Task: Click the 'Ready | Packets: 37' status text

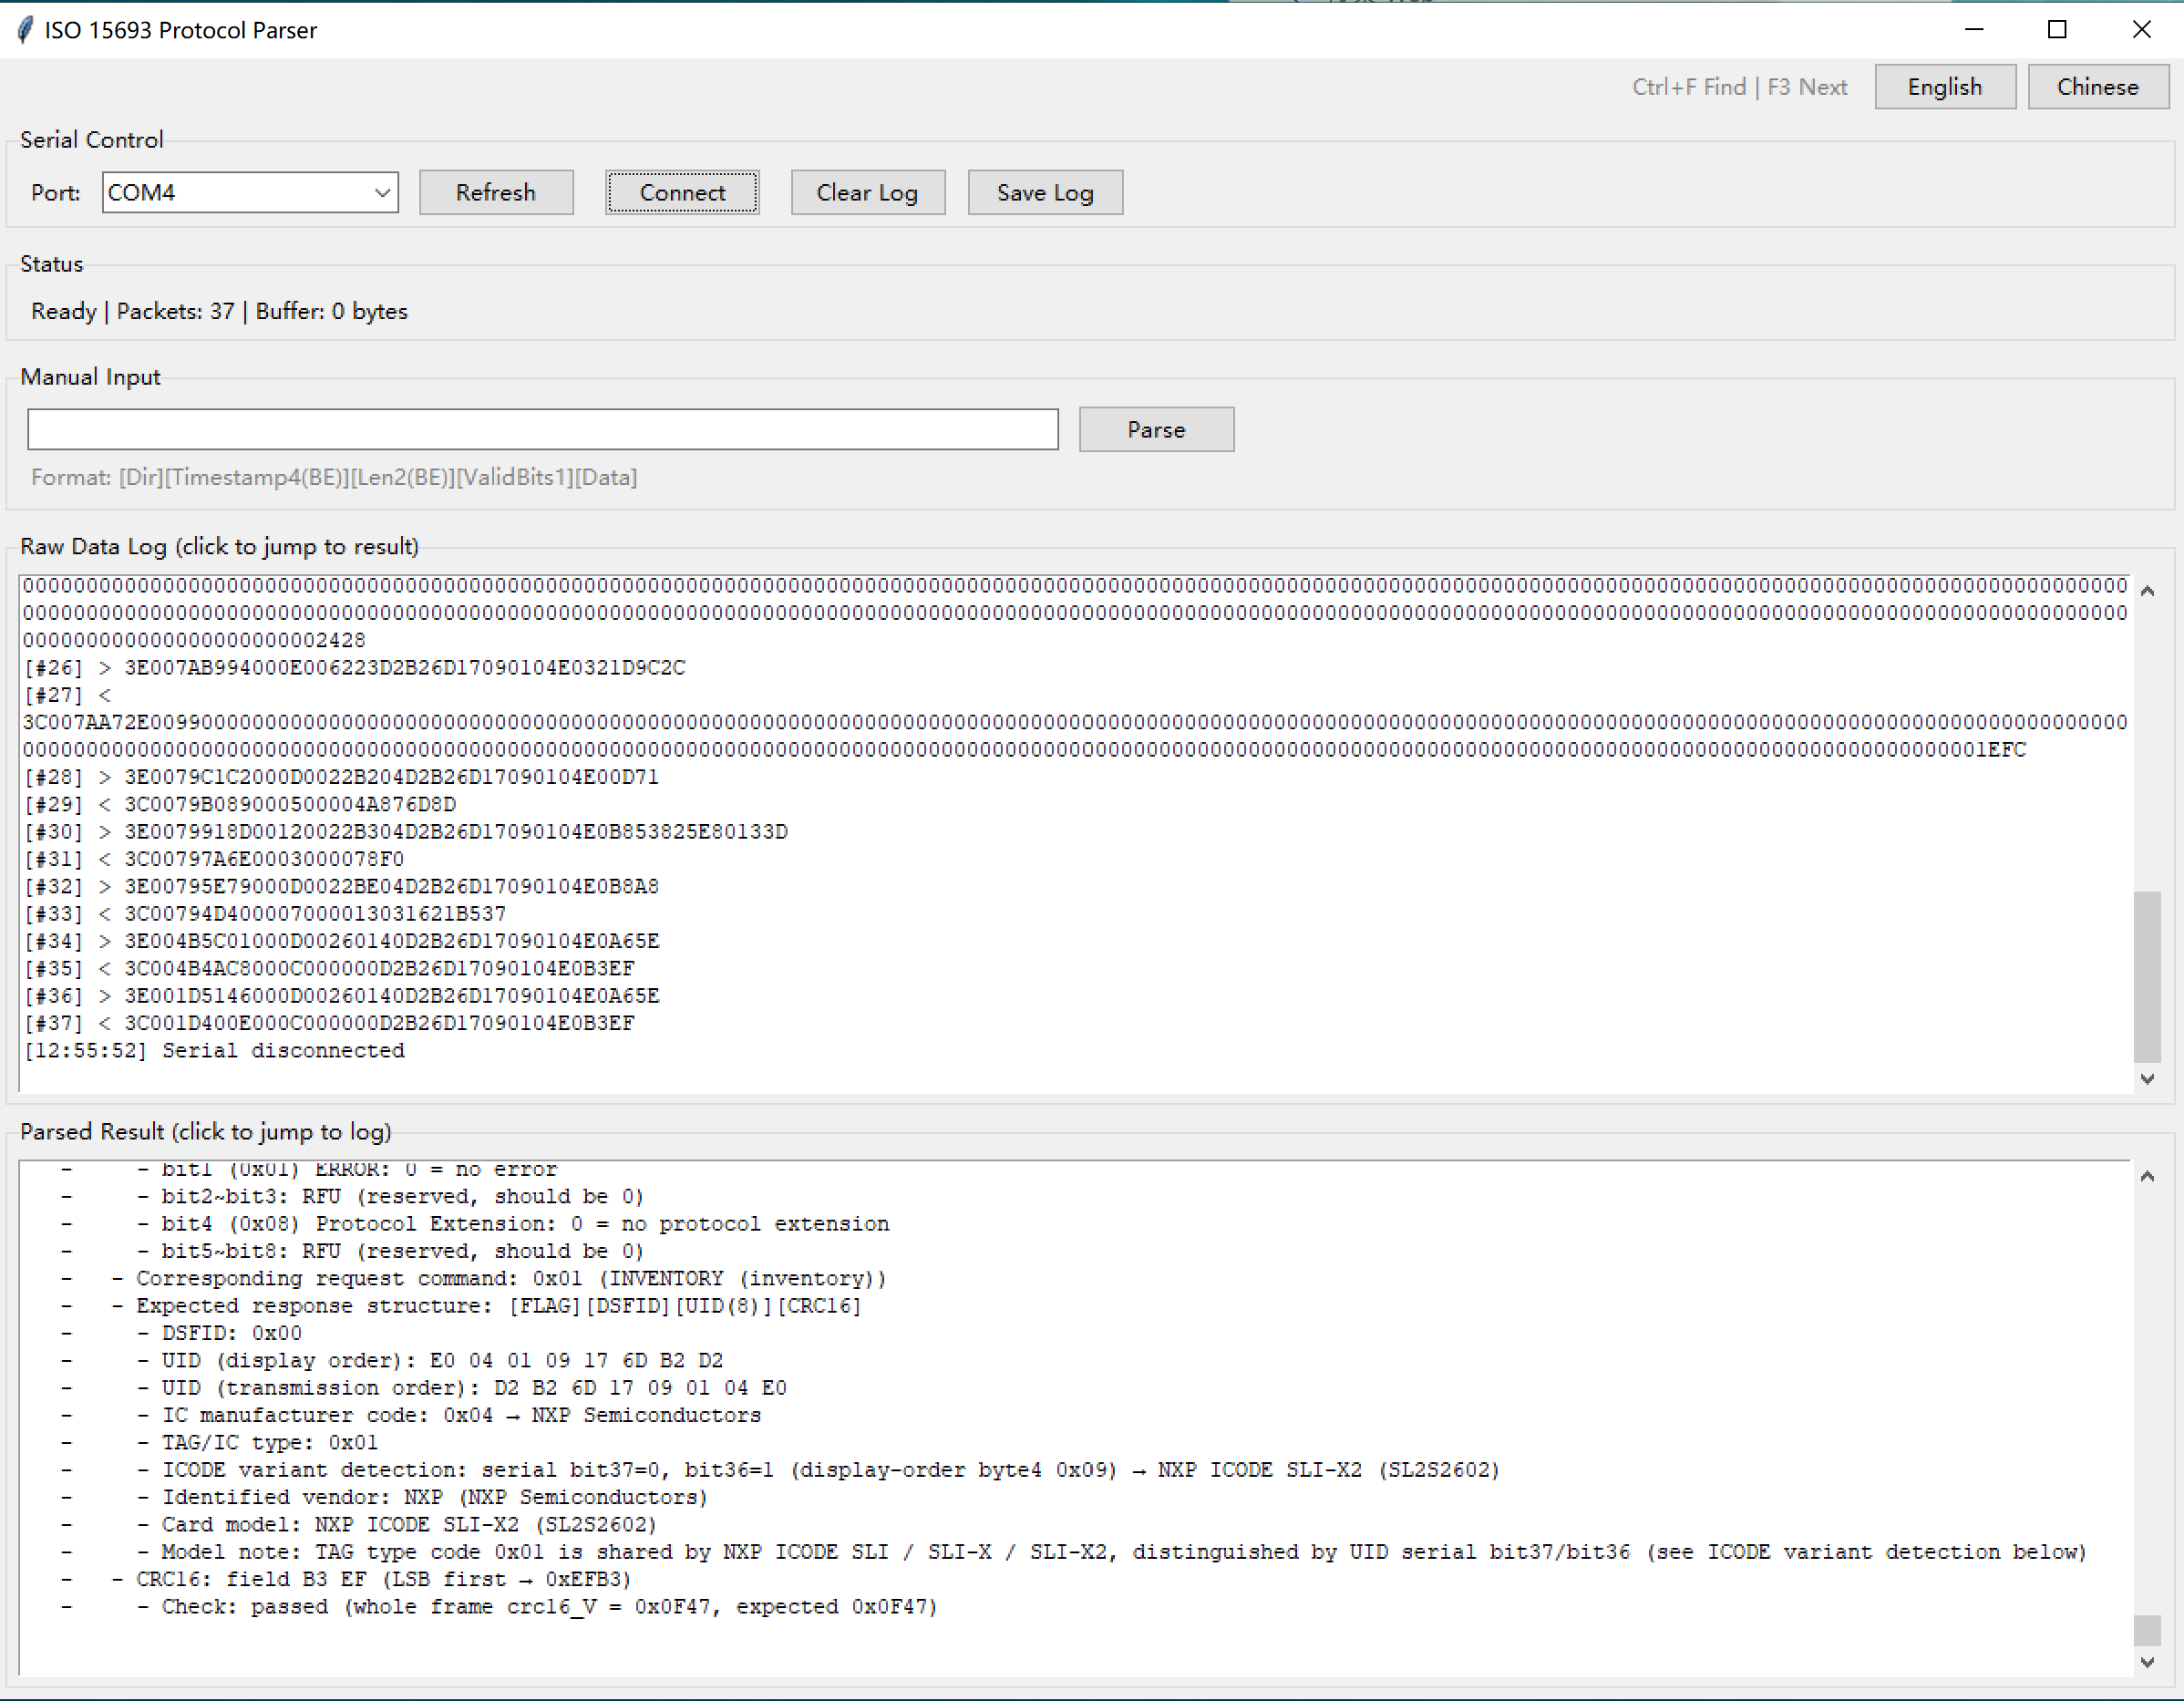Action: pos(219,311)
